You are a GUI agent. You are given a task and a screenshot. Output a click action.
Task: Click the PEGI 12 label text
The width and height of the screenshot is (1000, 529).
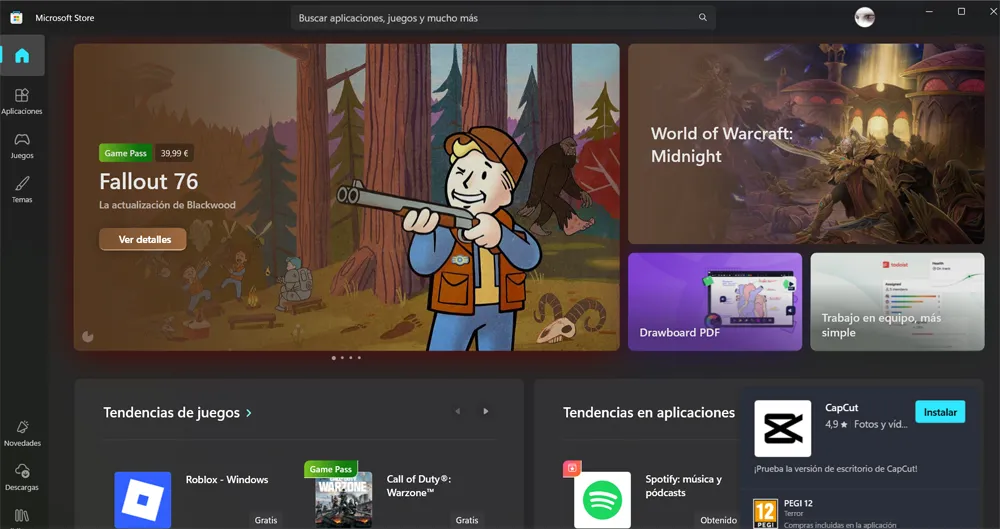798,503
